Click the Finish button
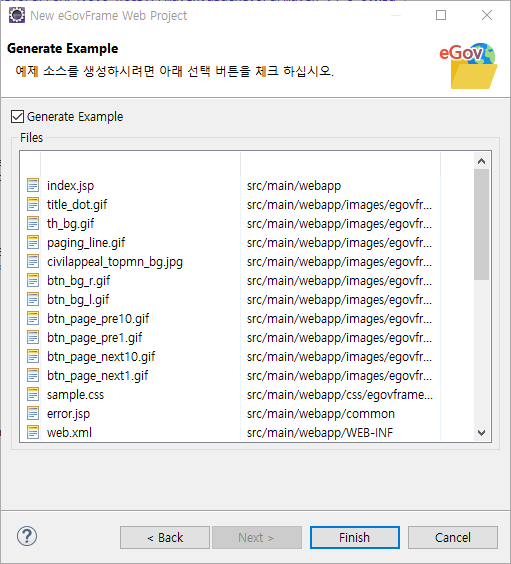The image size is (511, 564). (355, 537)
